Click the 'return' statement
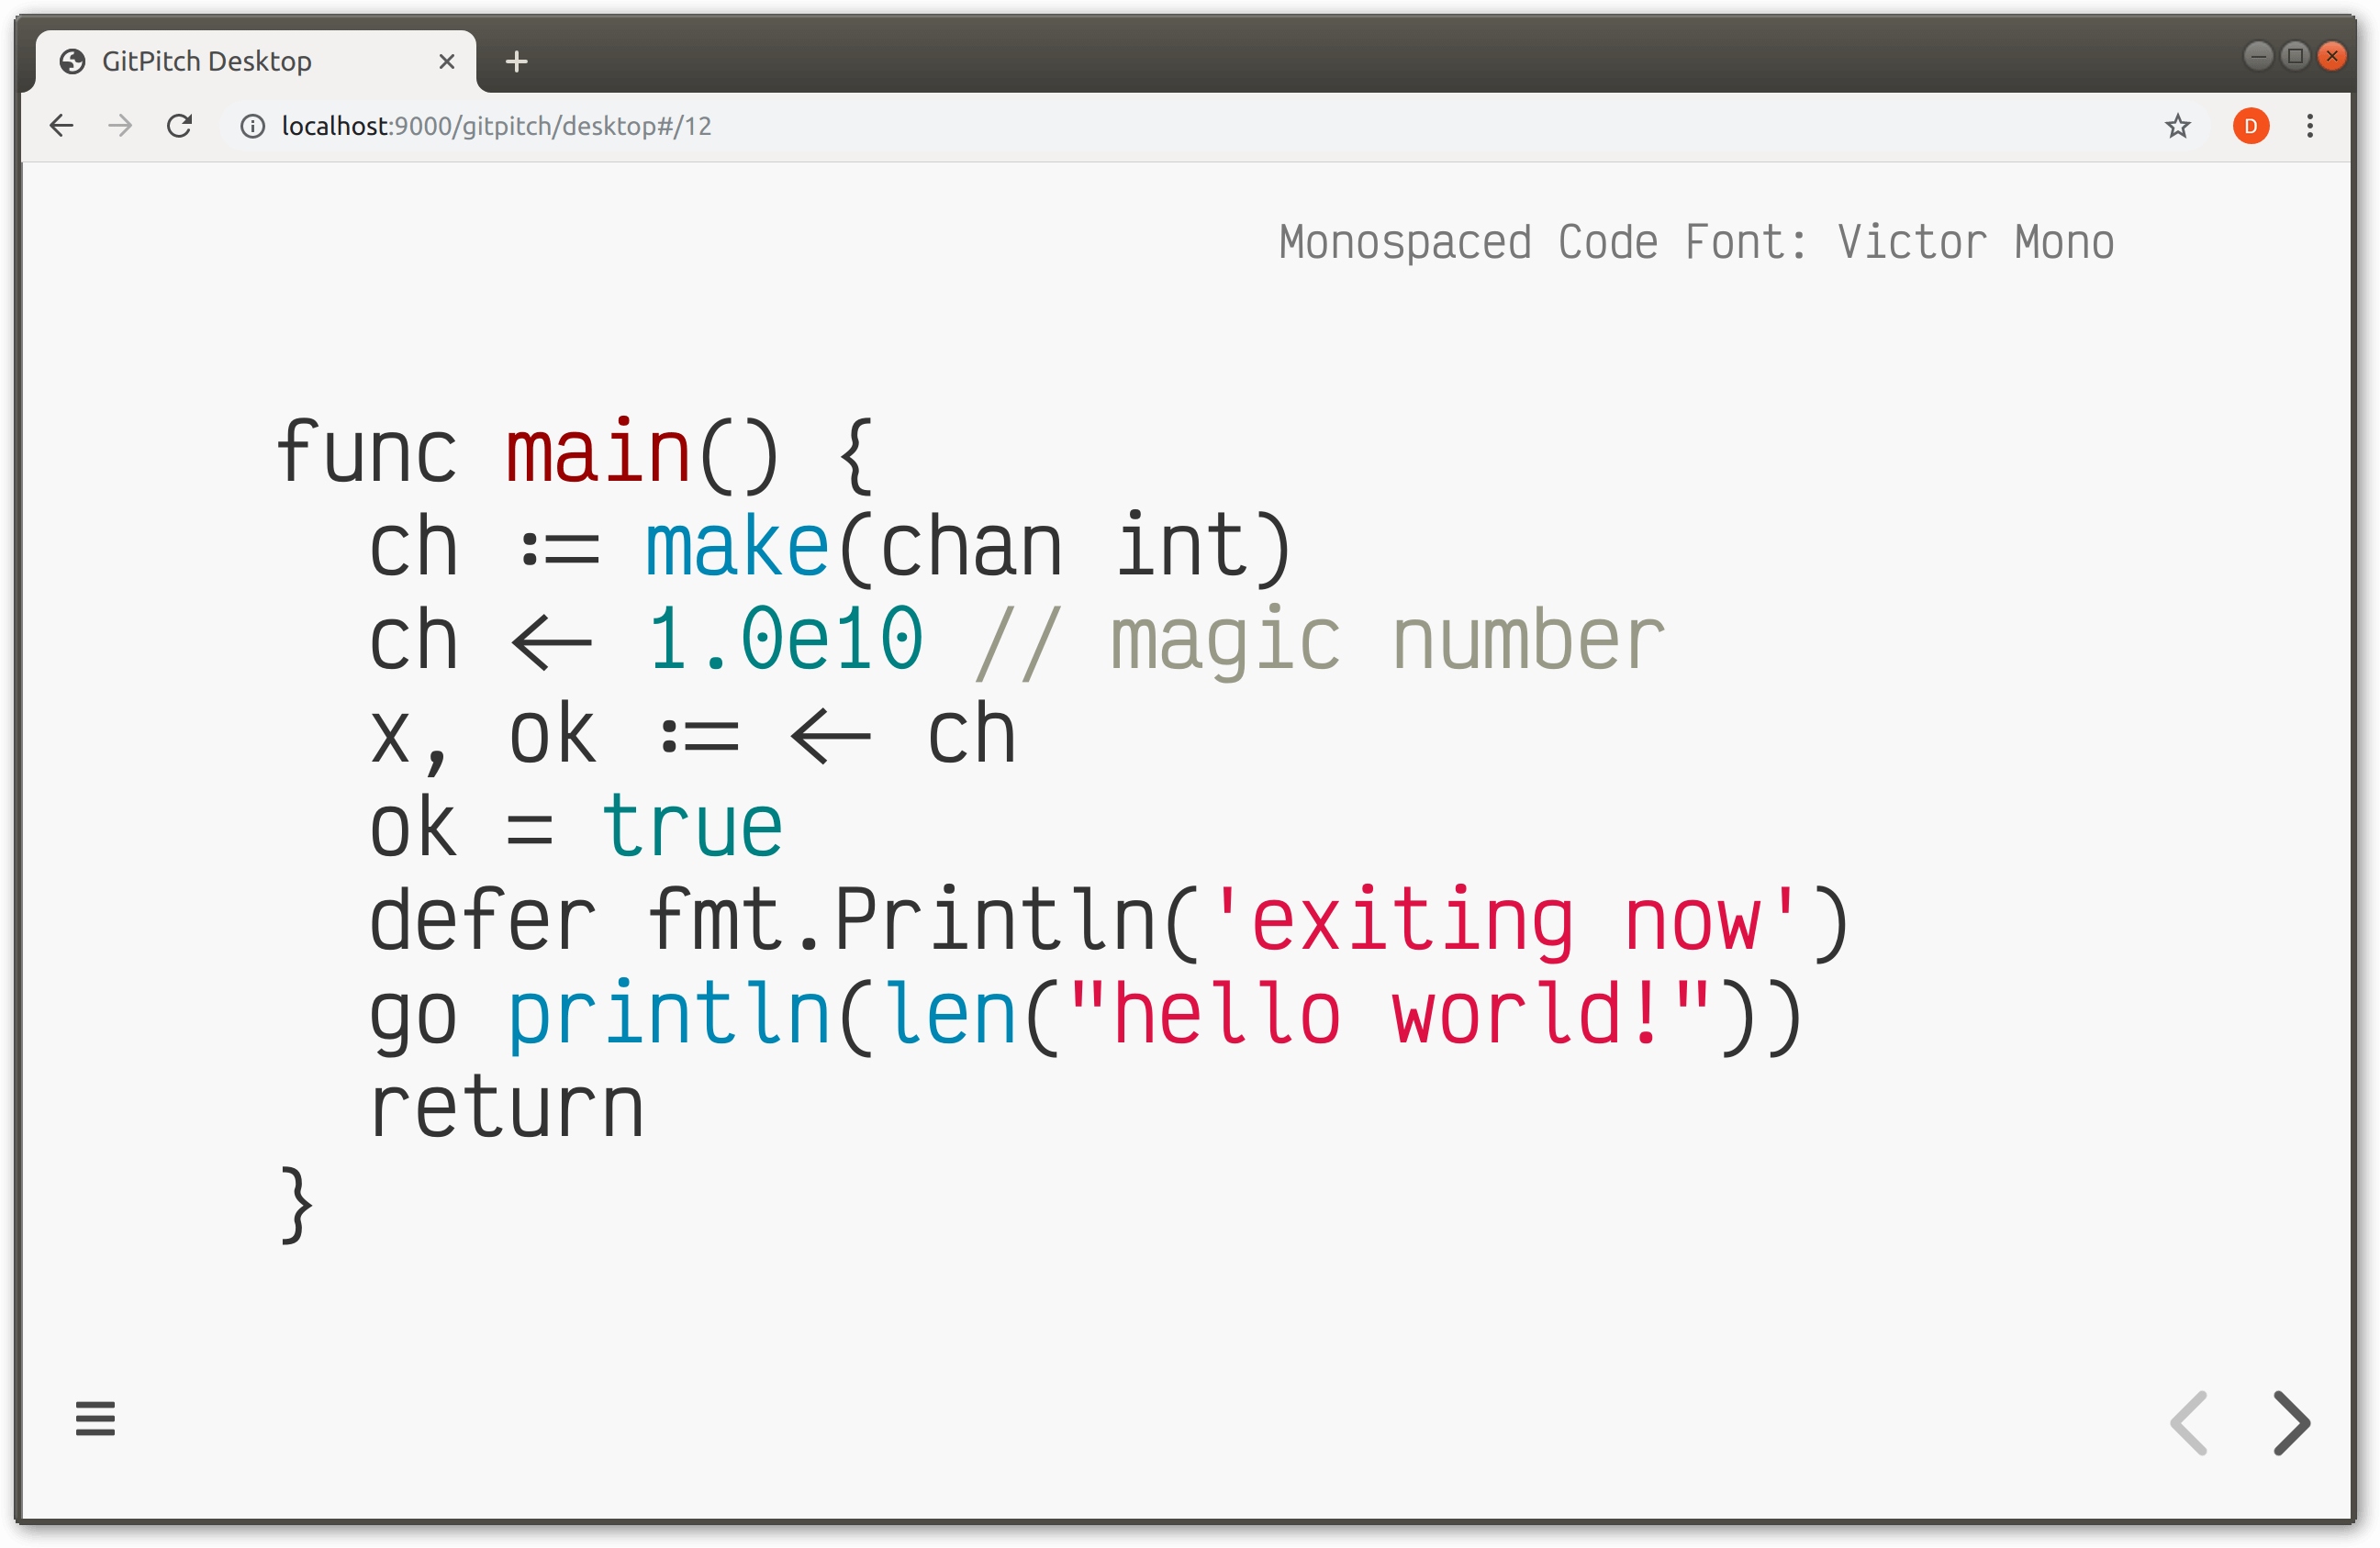The width and height of the screenshot is (2380, 1548). click(506, 1108)
